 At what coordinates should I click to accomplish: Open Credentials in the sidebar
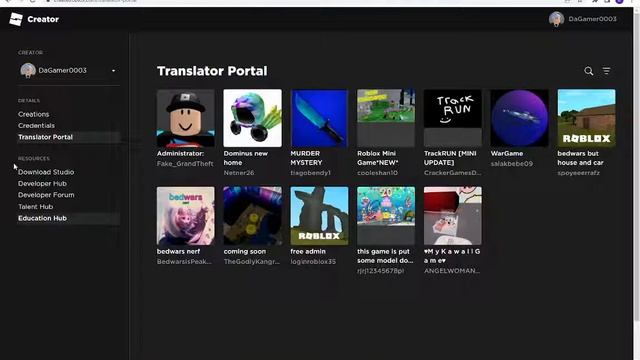point(36,126)
